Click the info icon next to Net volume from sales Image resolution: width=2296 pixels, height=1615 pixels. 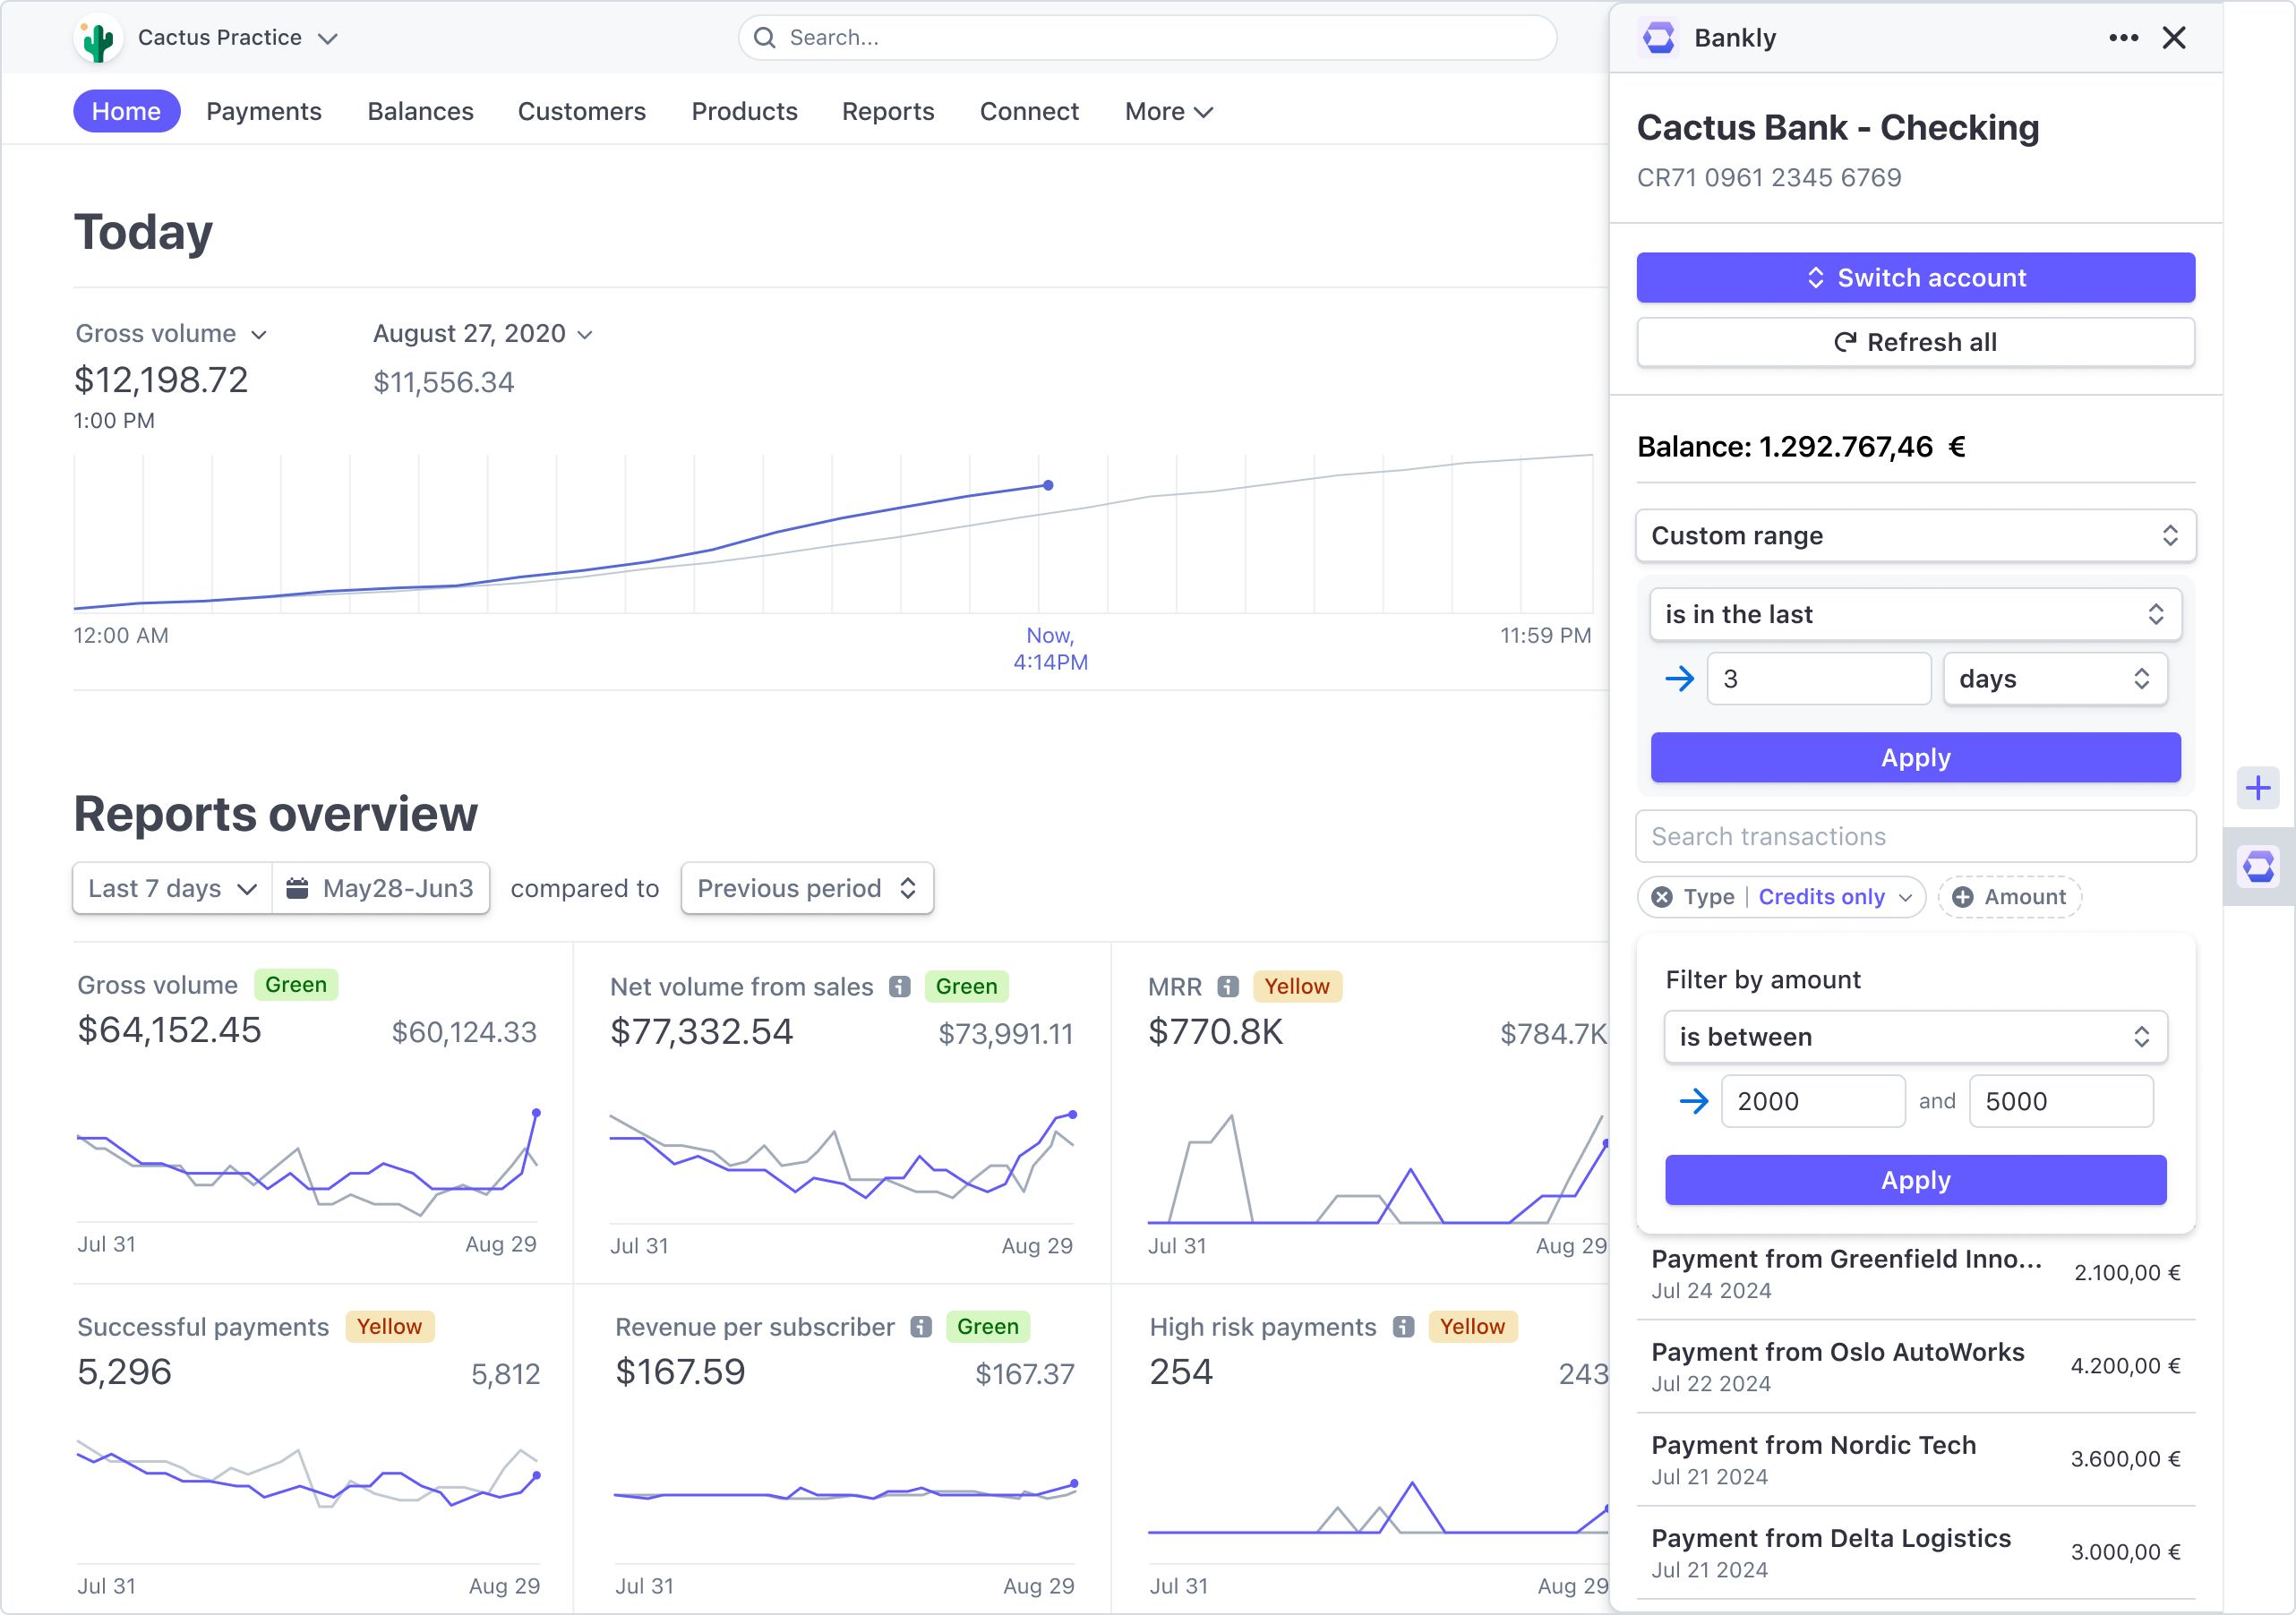[x=899, y=986]
